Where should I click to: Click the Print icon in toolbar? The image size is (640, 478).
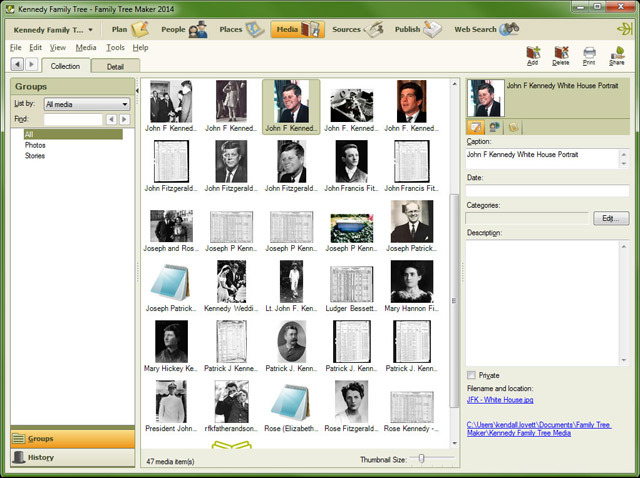pos(589,56)
